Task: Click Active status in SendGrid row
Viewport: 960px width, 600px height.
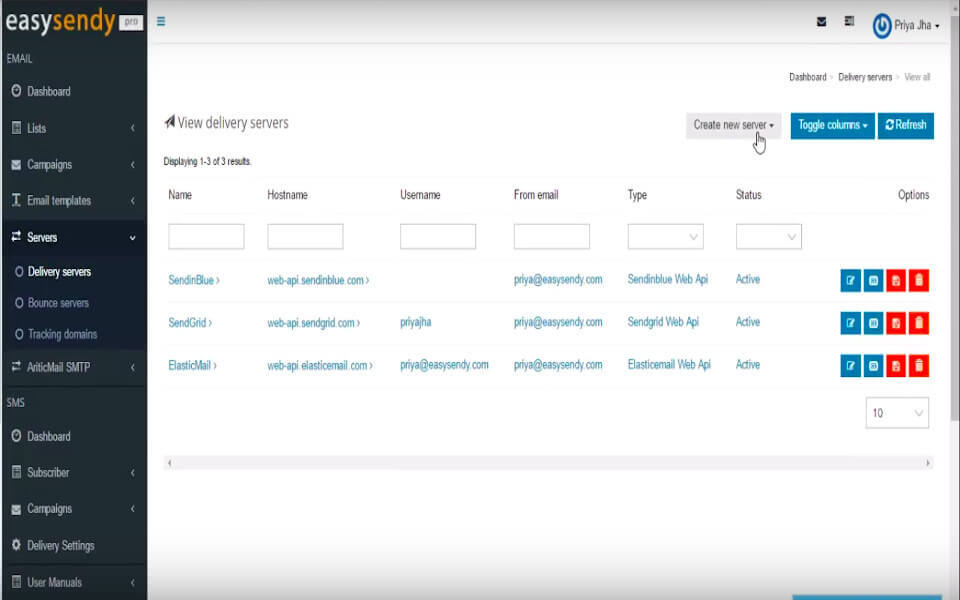Action: coord(748,322)
